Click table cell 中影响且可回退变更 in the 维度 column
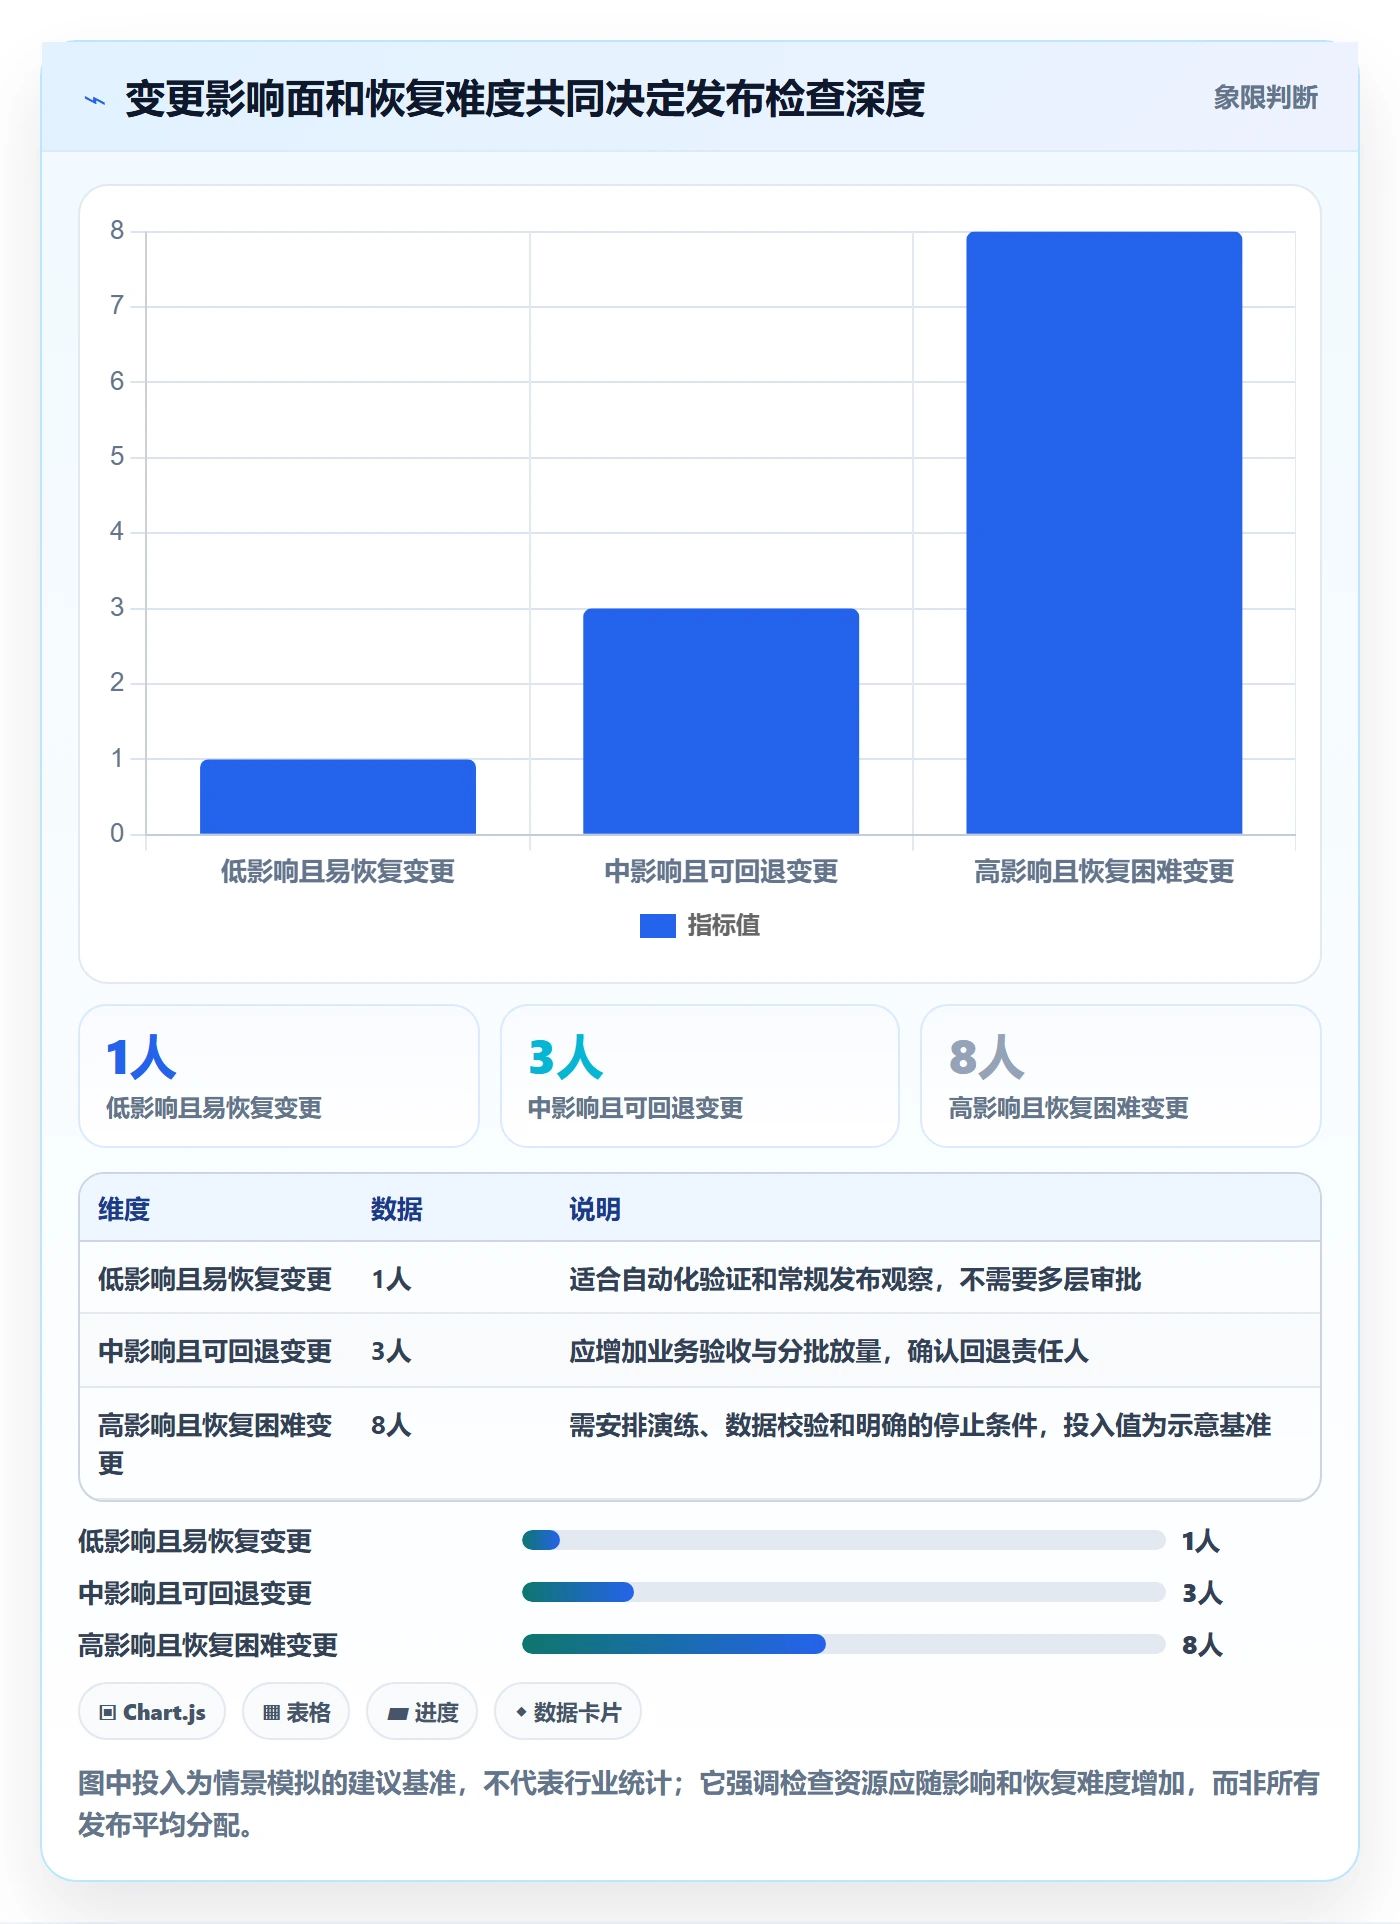The width and height of the screenshot is (1400, 1924). click(215, 1351)
